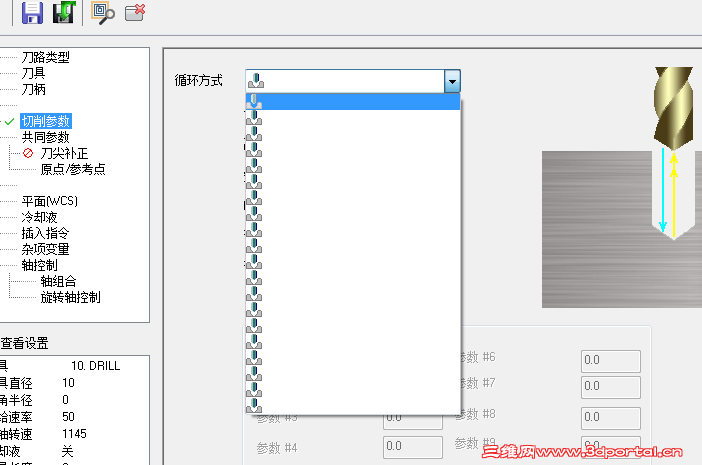Click the feed rate value 50
Screen dimensions: 702x465
coord(68,417)
